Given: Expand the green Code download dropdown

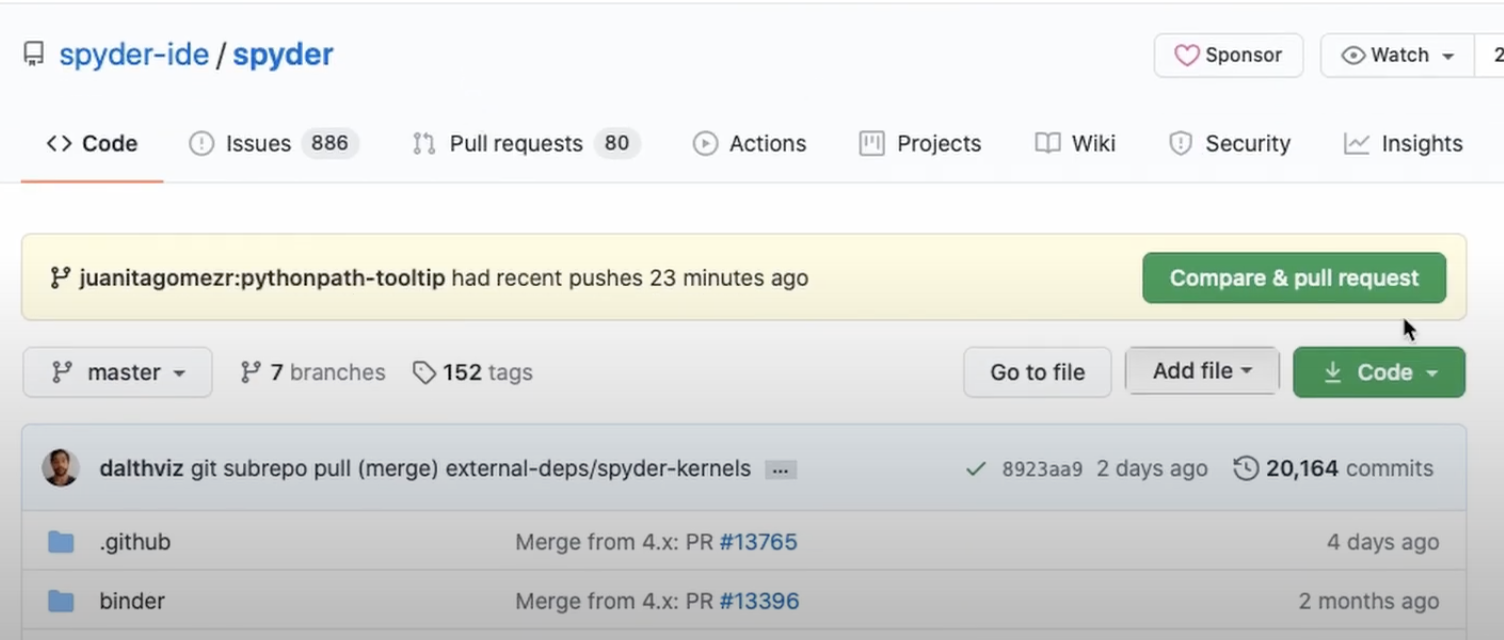Looking at the screenshot, I should click(x=1379, y=373).
